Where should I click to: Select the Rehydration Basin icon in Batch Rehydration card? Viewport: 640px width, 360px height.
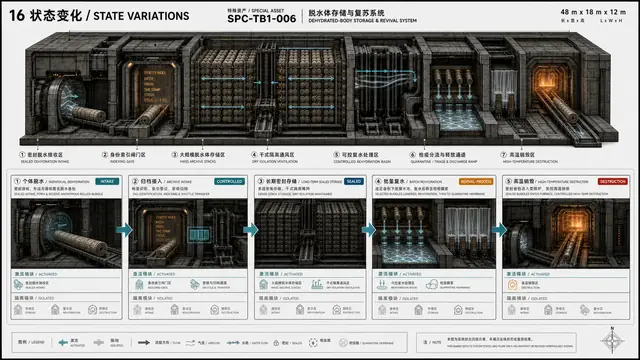click(382, 284)
